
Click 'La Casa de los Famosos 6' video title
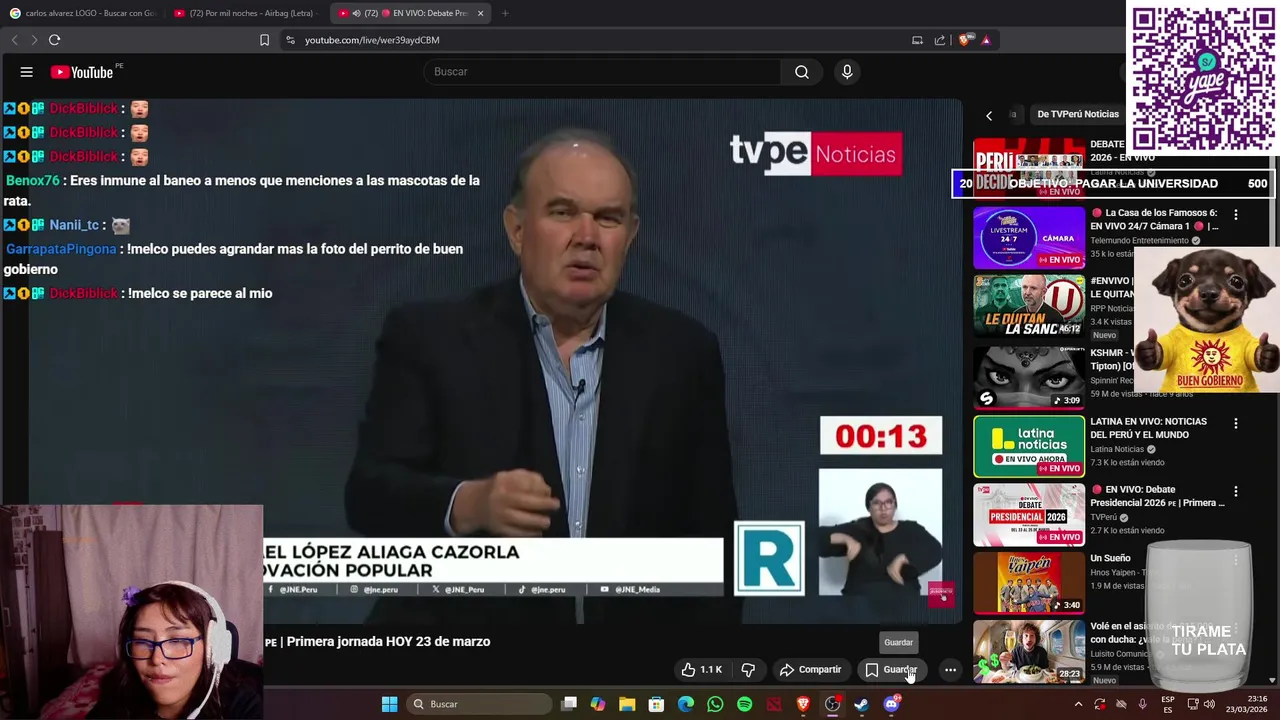(x=1154, y=220)
